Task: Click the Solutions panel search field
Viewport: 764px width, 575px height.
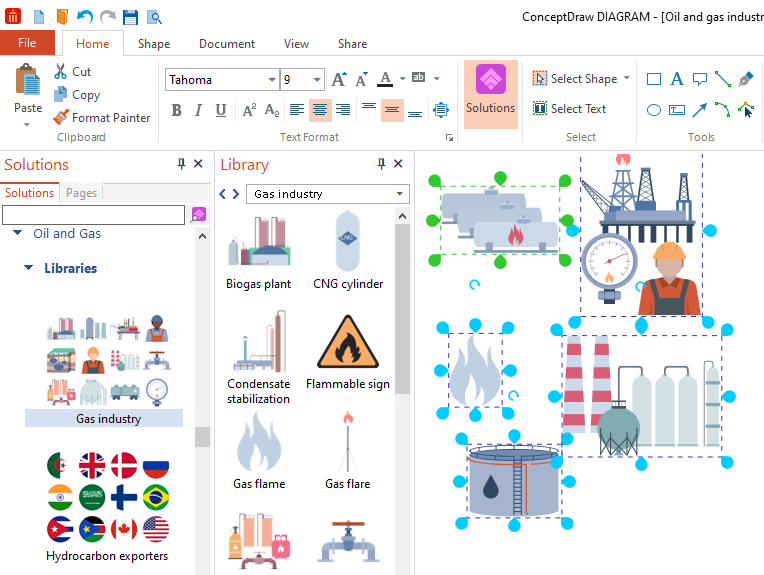Action: 94,215
